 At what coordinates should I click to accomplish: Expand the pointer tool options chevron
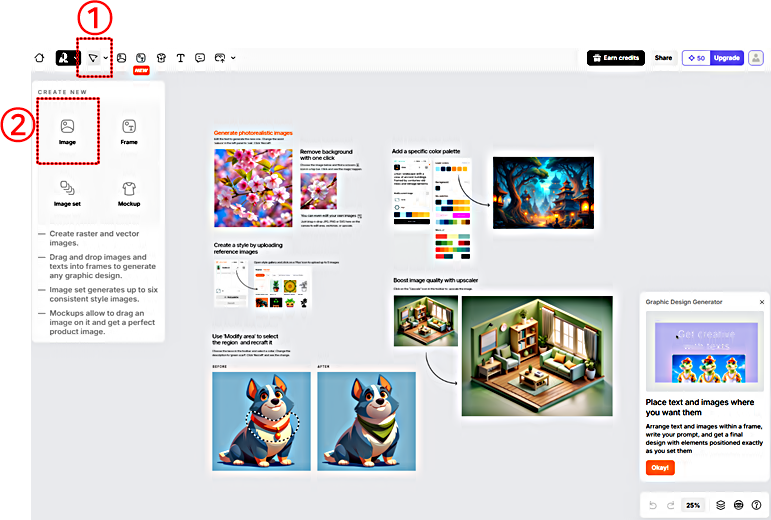(106, 58)
